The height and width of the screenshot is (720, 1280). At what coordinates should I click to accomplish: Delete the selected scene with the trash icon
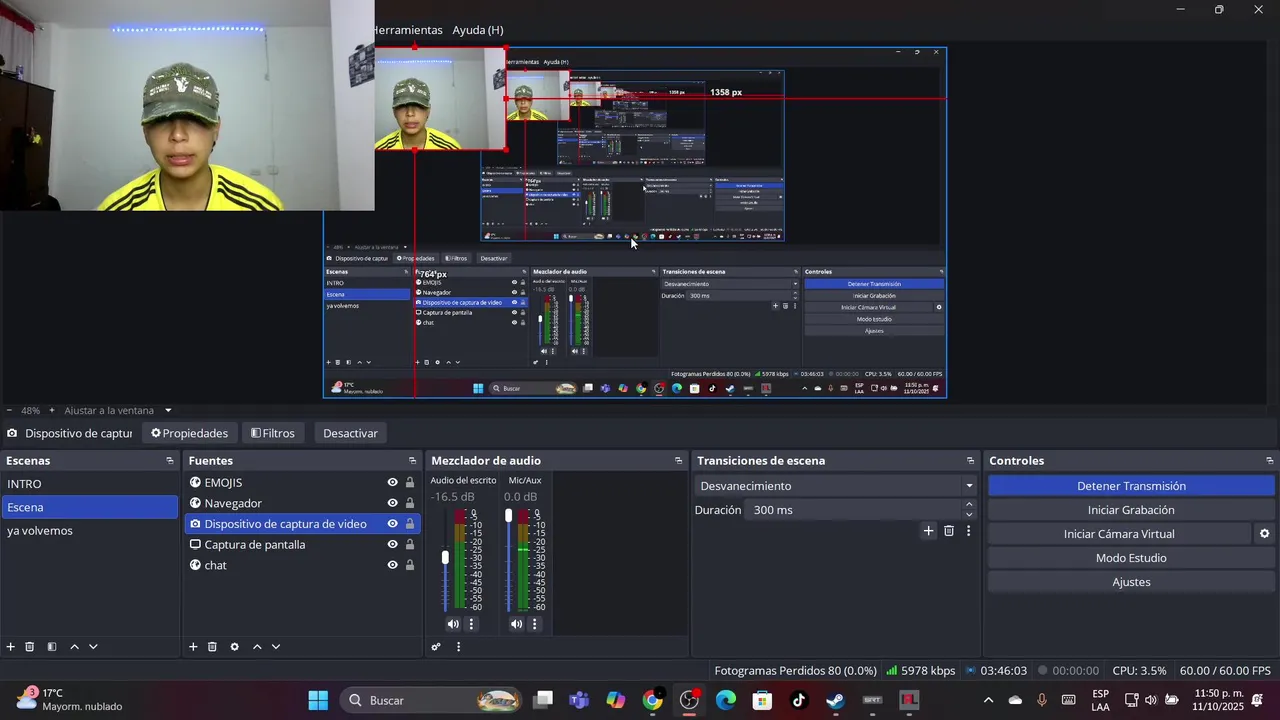point(30,647)
